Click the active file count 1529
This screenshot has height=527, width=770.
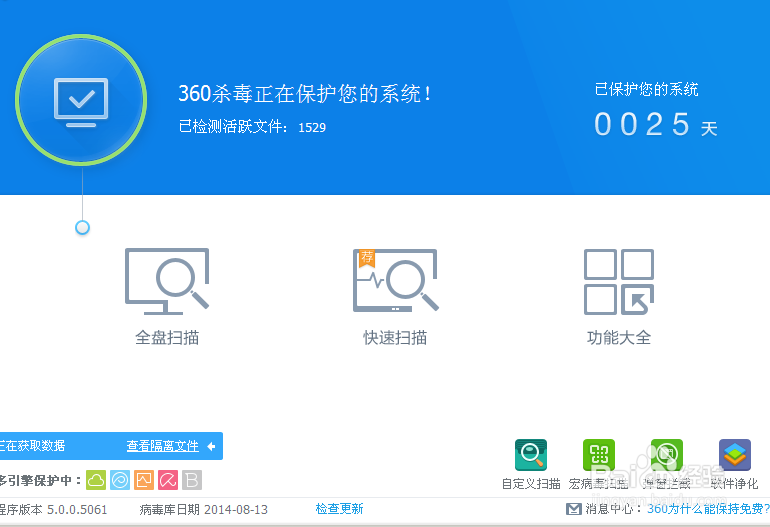pos(312,128)
